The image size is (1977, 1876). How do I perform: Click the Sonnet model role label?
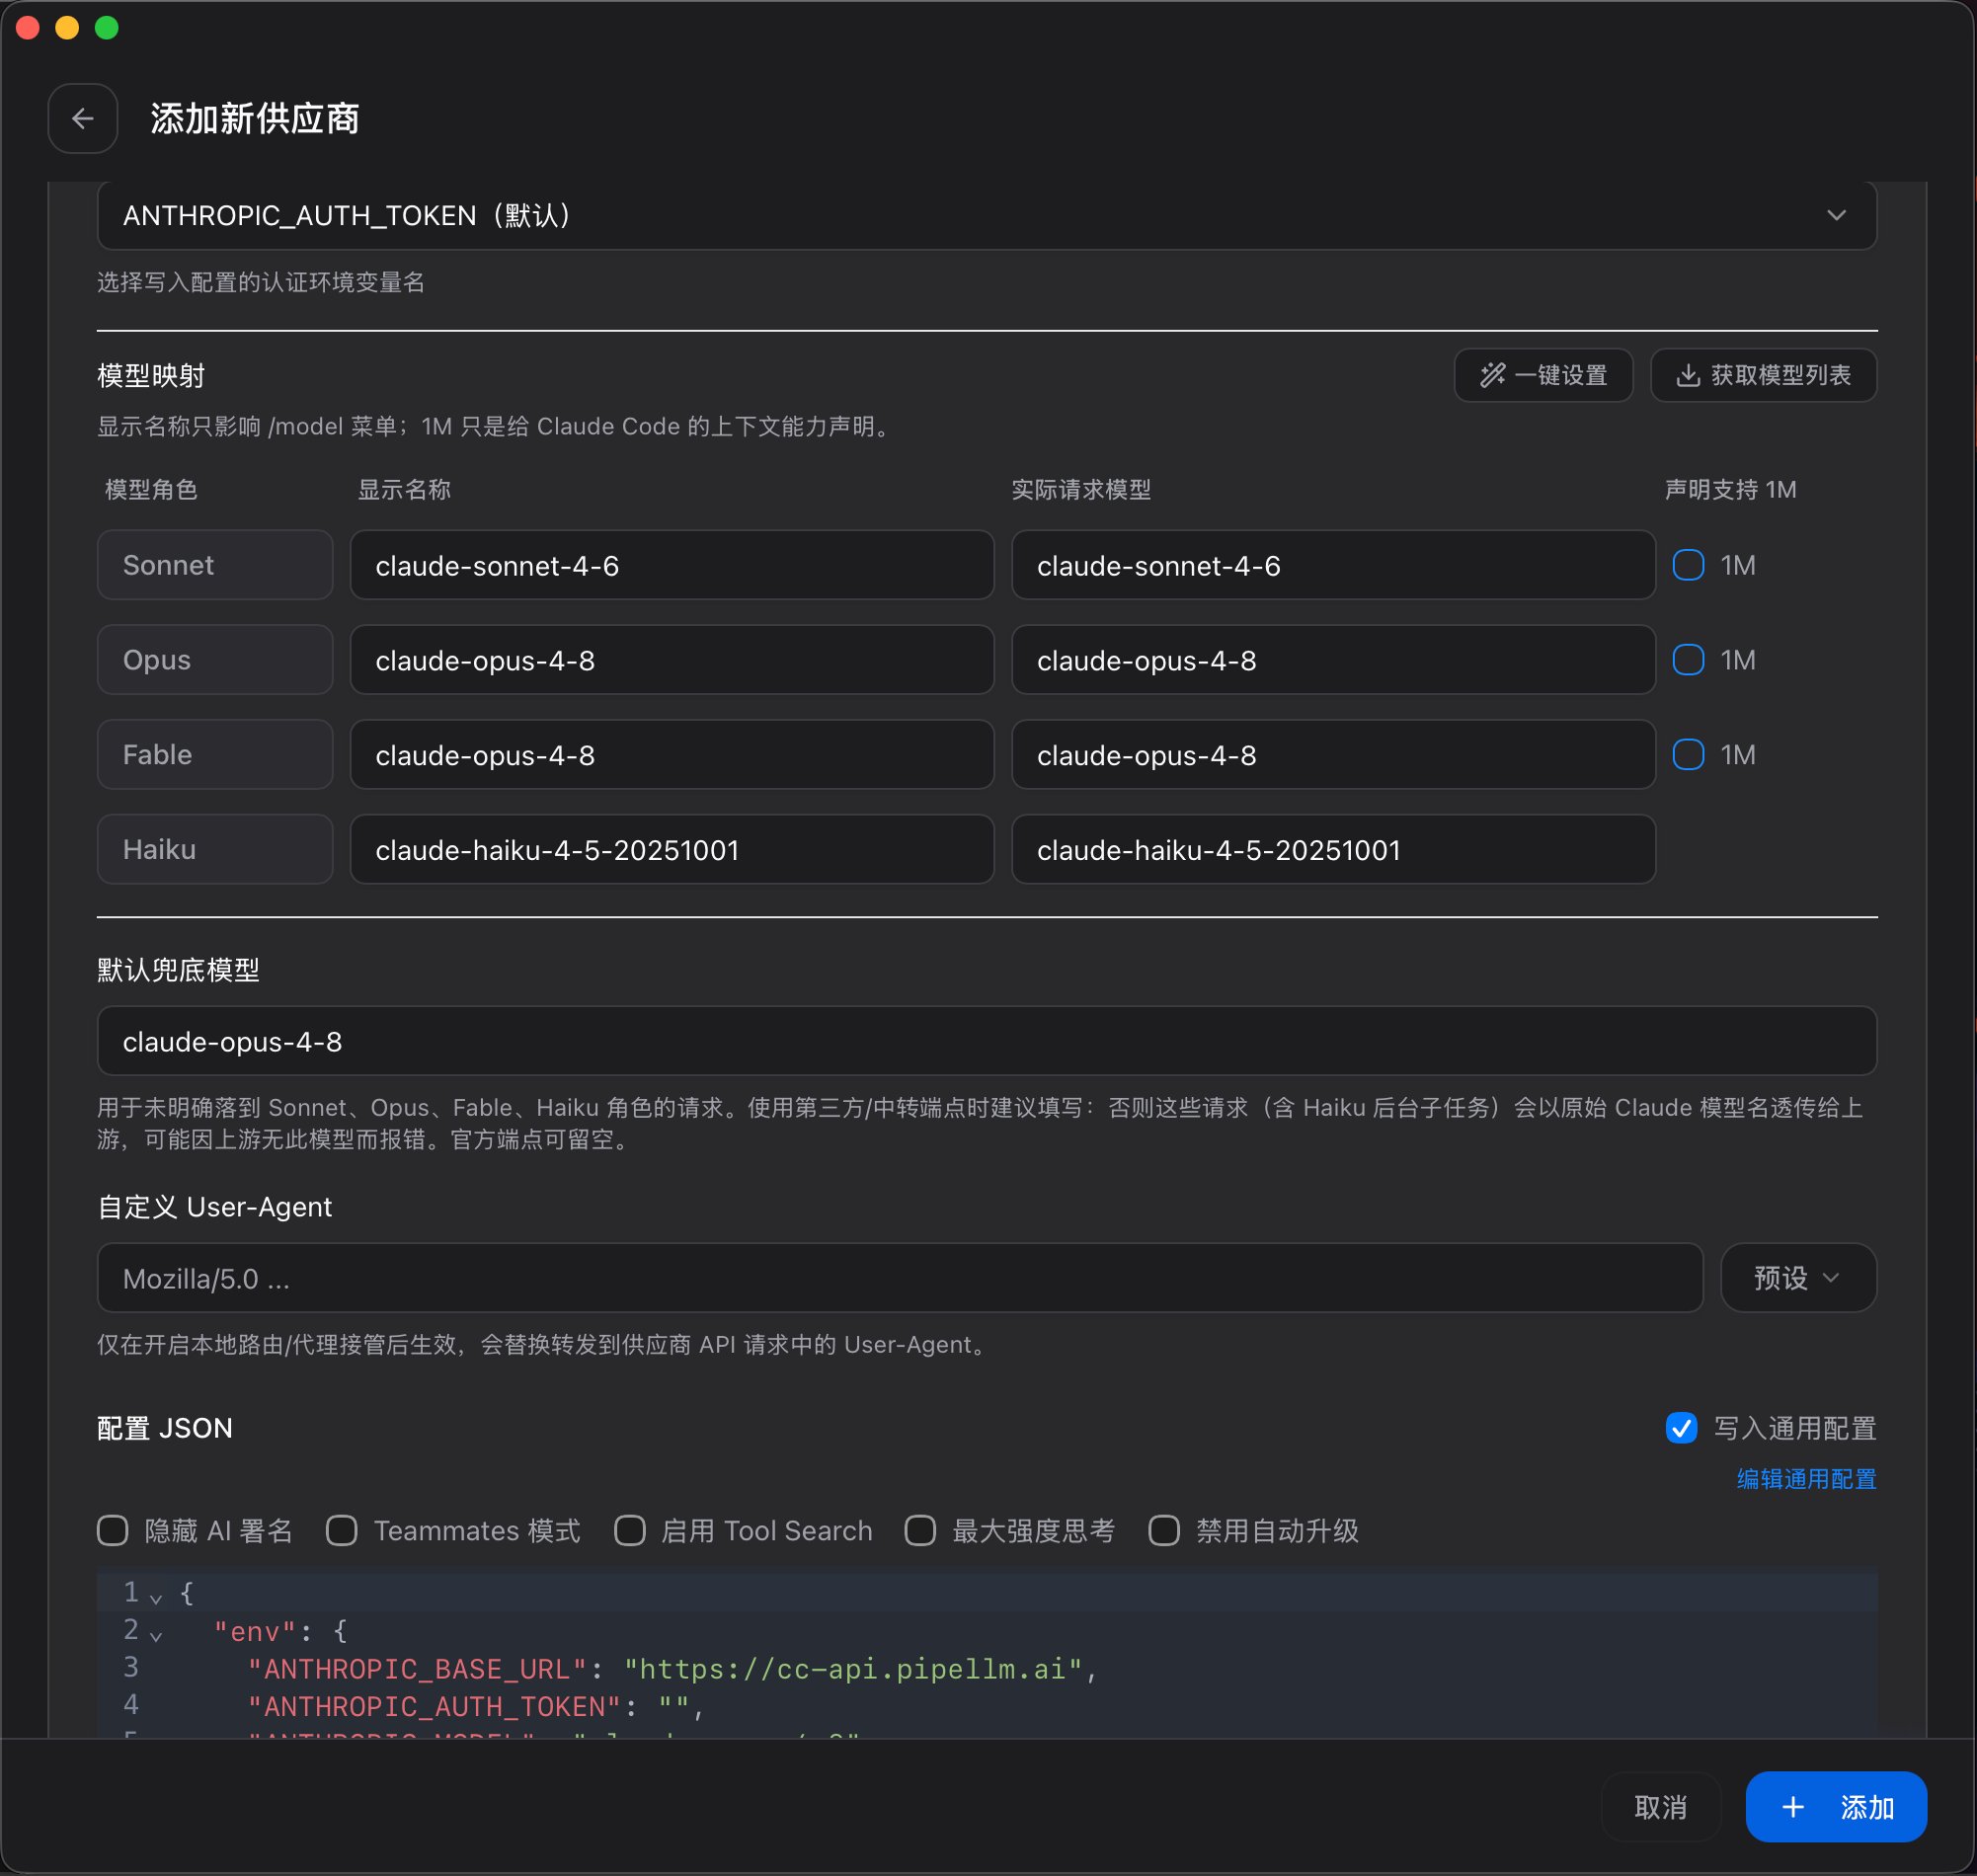tap(215, 565)
